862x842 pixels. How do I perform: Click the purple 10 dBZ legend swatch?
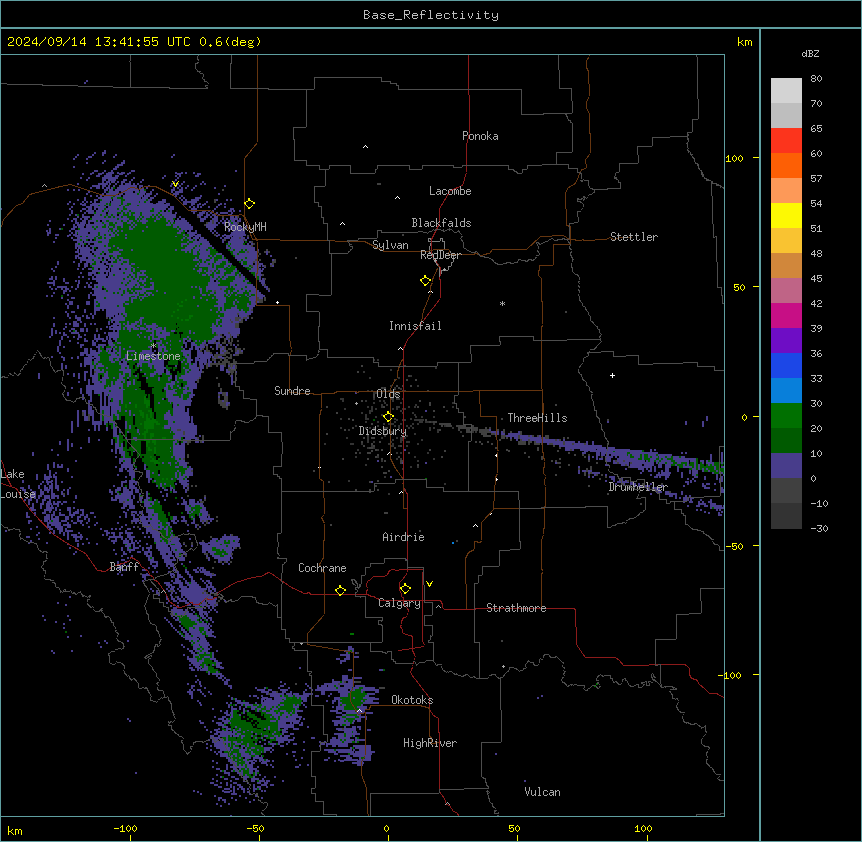[786, 466]
